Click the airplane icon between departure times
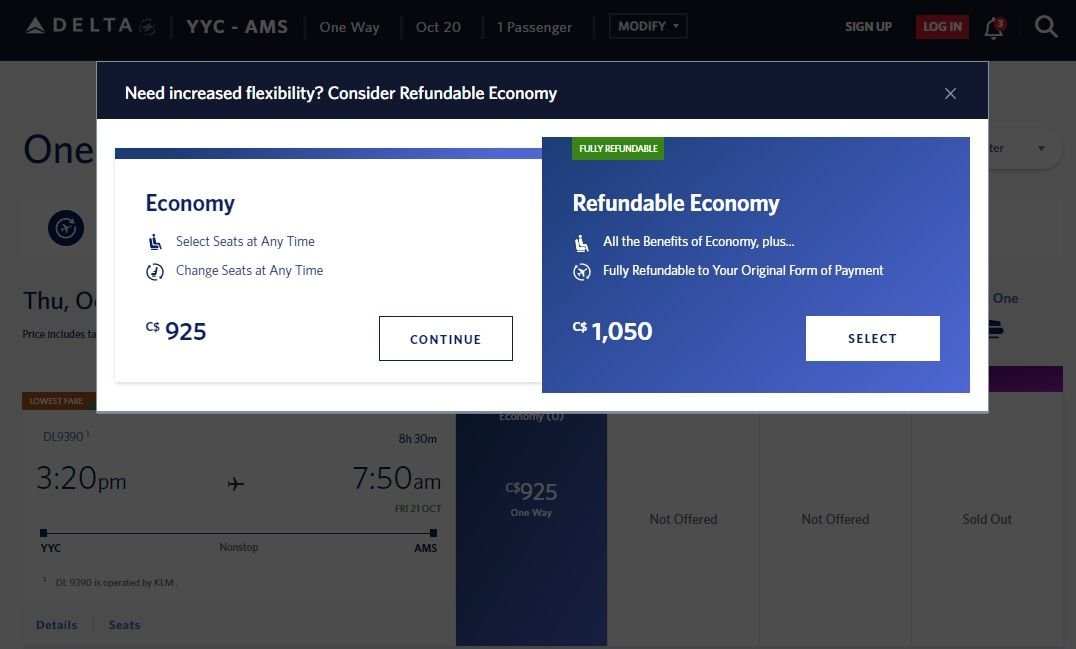 click(x=235, y=484)
